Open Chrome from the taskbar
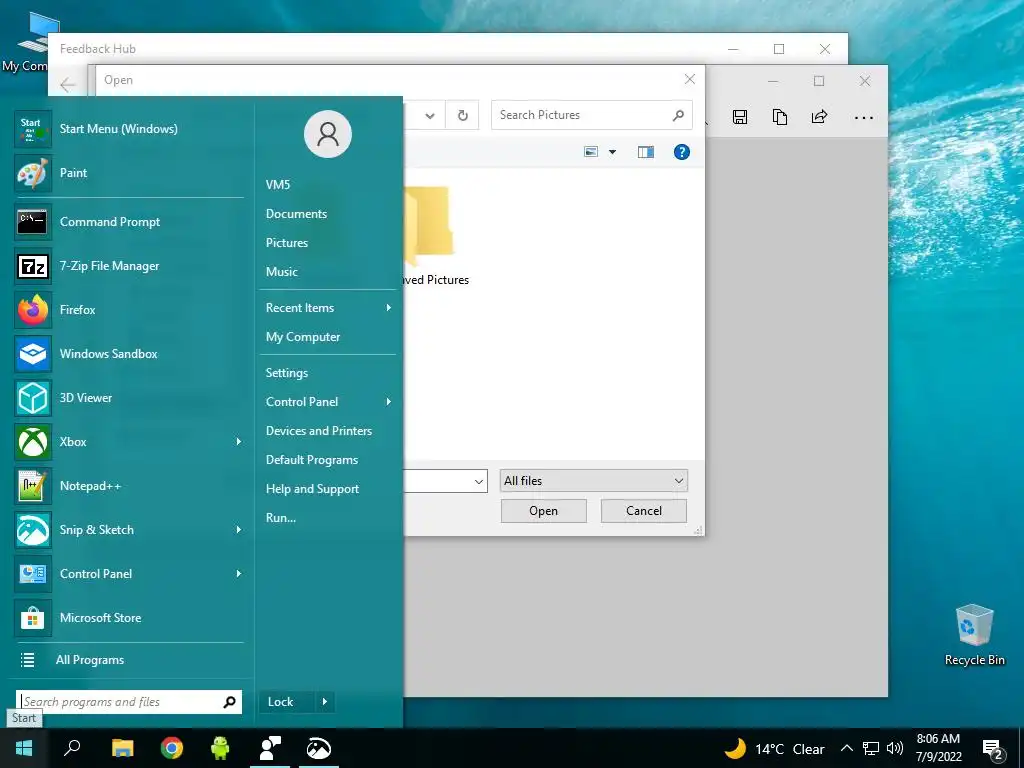The height and width of the screenshot is (768, 1024). tap(172, 748)
